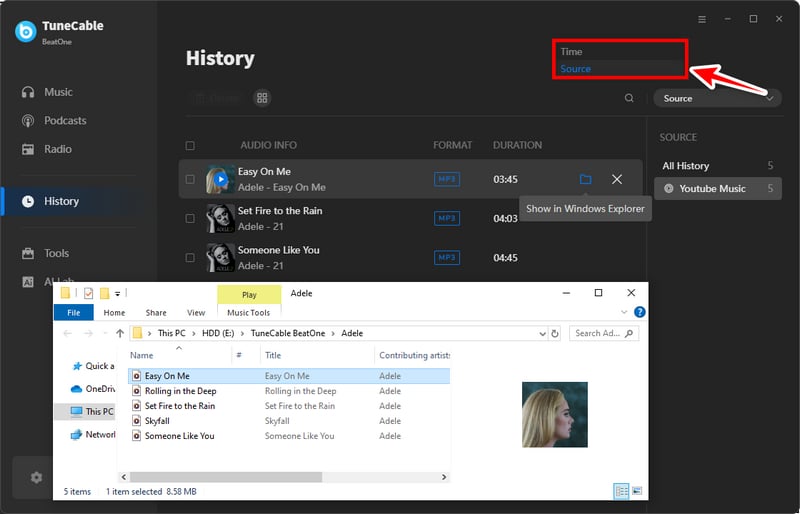
Task: Click TuneCable BeatOne in the address path
Action: click(x=288, y=333)
